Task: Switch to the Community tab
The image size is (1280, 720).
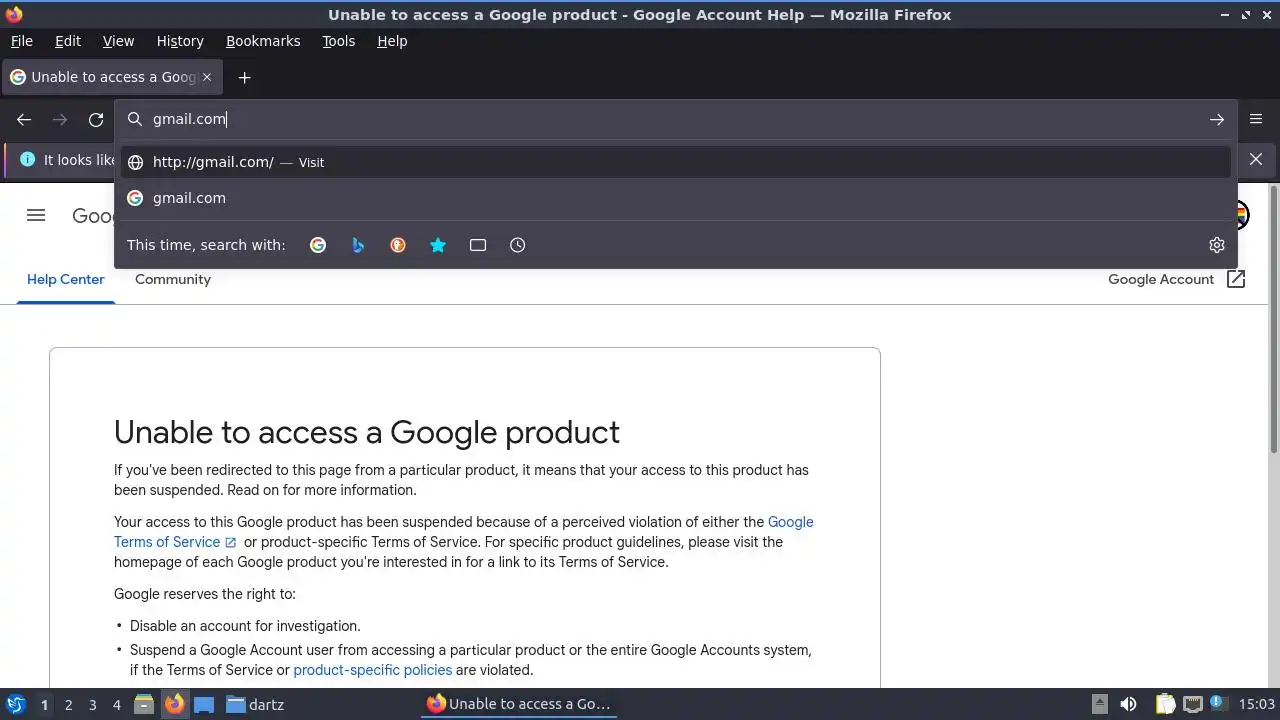Action: (x=173, y=279)
